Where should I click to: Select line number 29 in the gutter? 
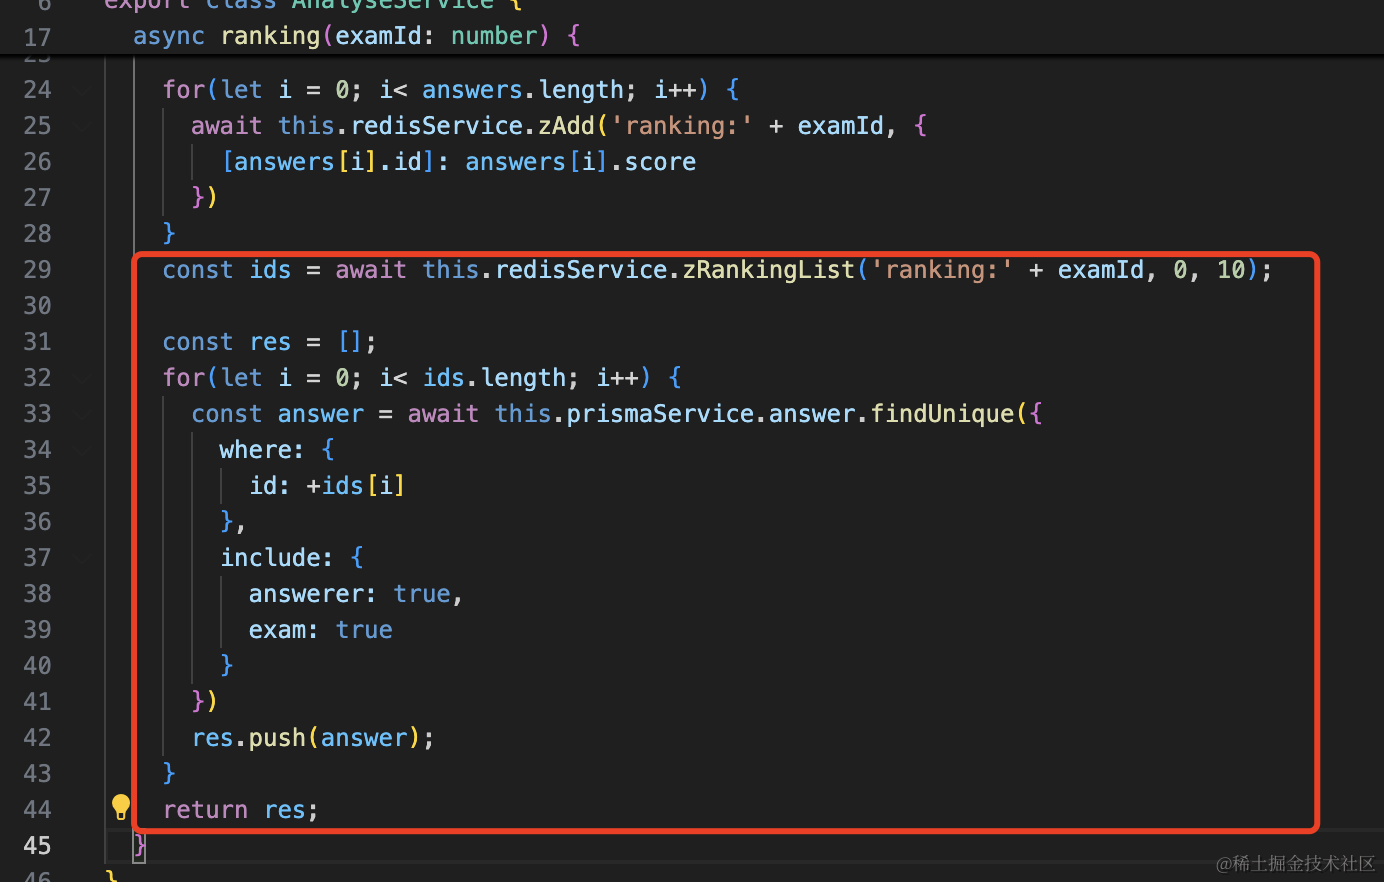37,270
